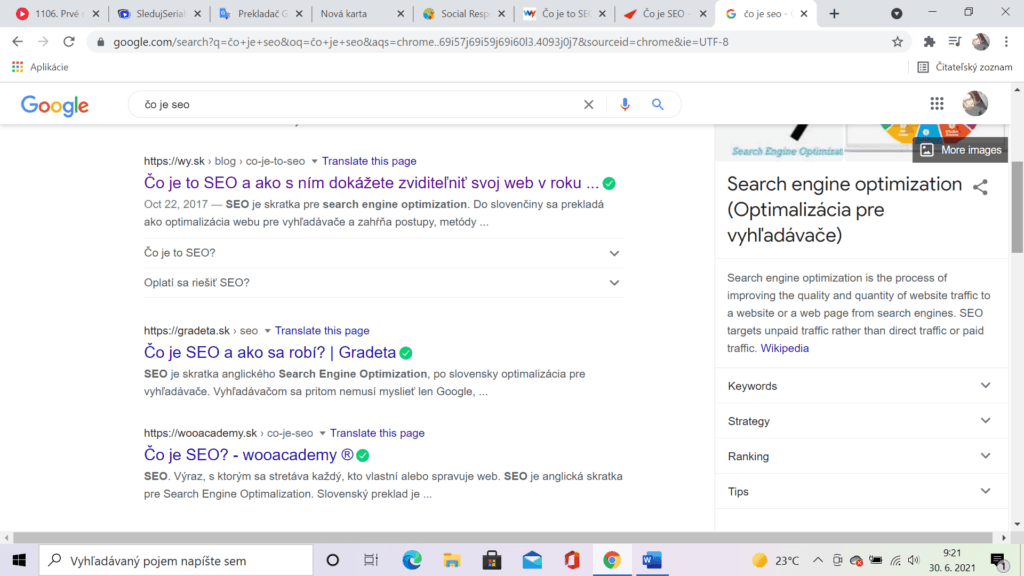Click the Windows taskbar search box

(176, 560)
